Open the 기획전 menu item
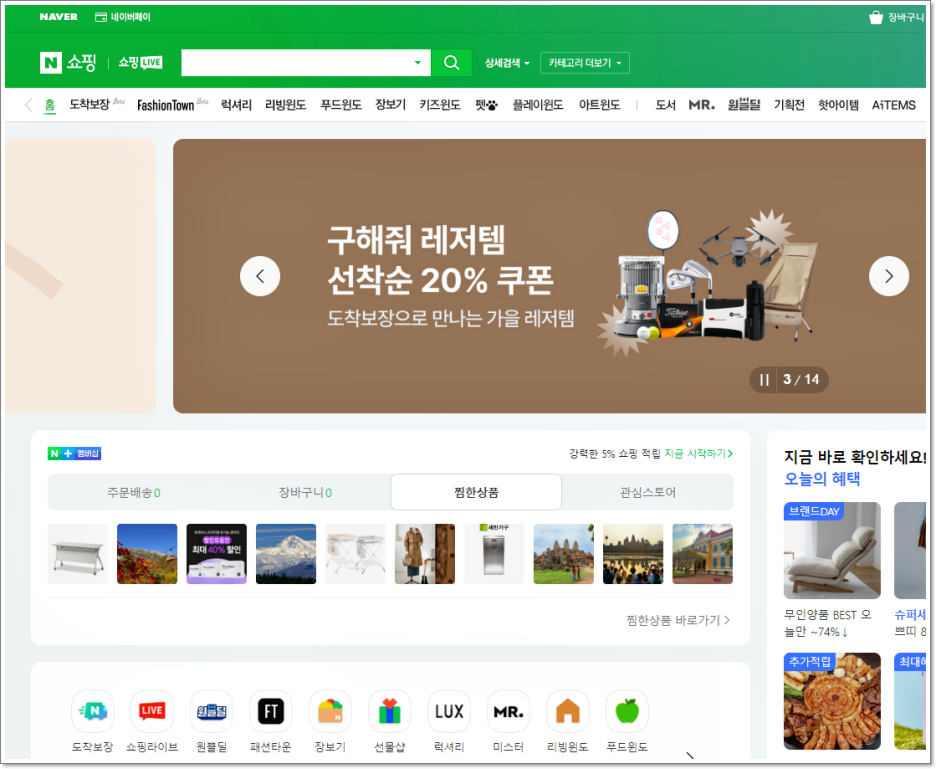This screenshot has width=936, height=769. pyautogui.click(x=789, y=105)
